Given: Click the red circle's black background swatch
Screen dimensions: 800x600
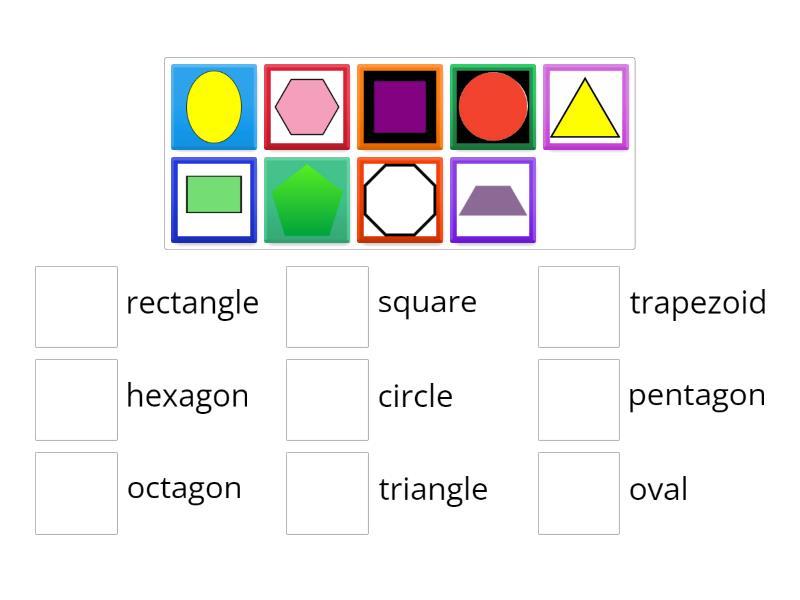Looking at the screenshot, I should 460,75.
